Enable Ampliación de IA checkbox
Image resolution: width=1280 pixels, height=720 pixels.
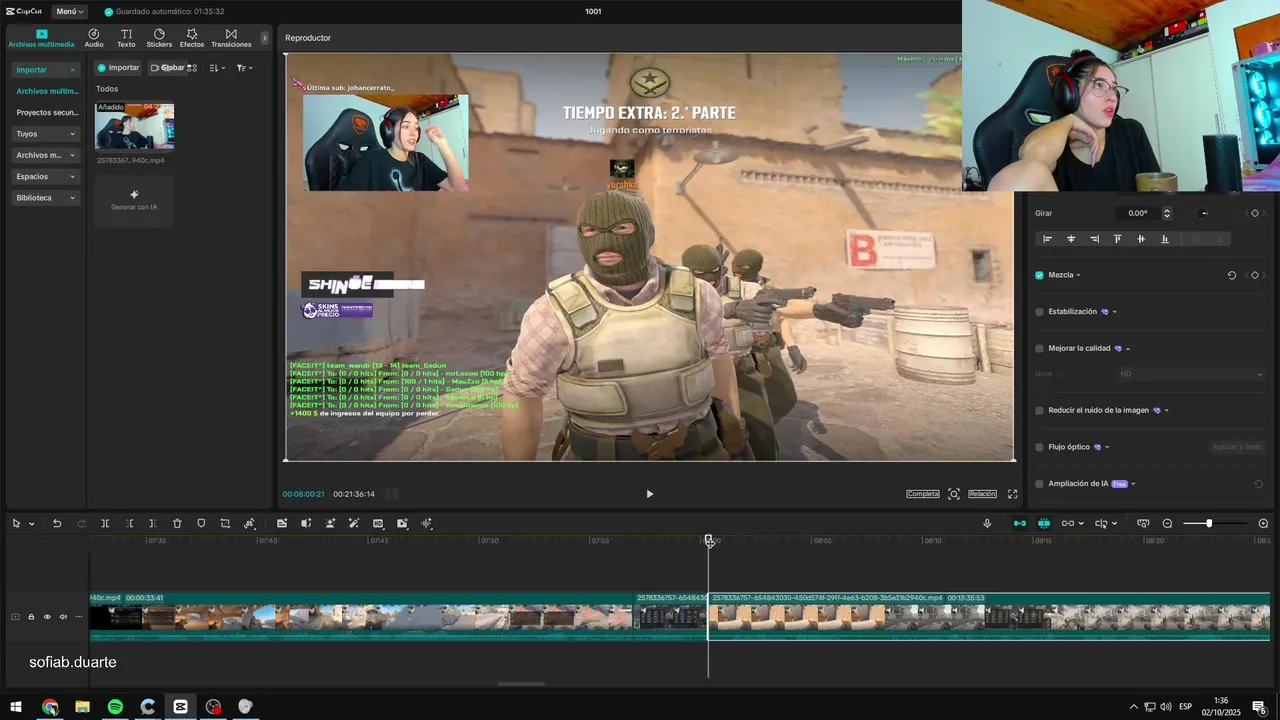(1039, 484)
